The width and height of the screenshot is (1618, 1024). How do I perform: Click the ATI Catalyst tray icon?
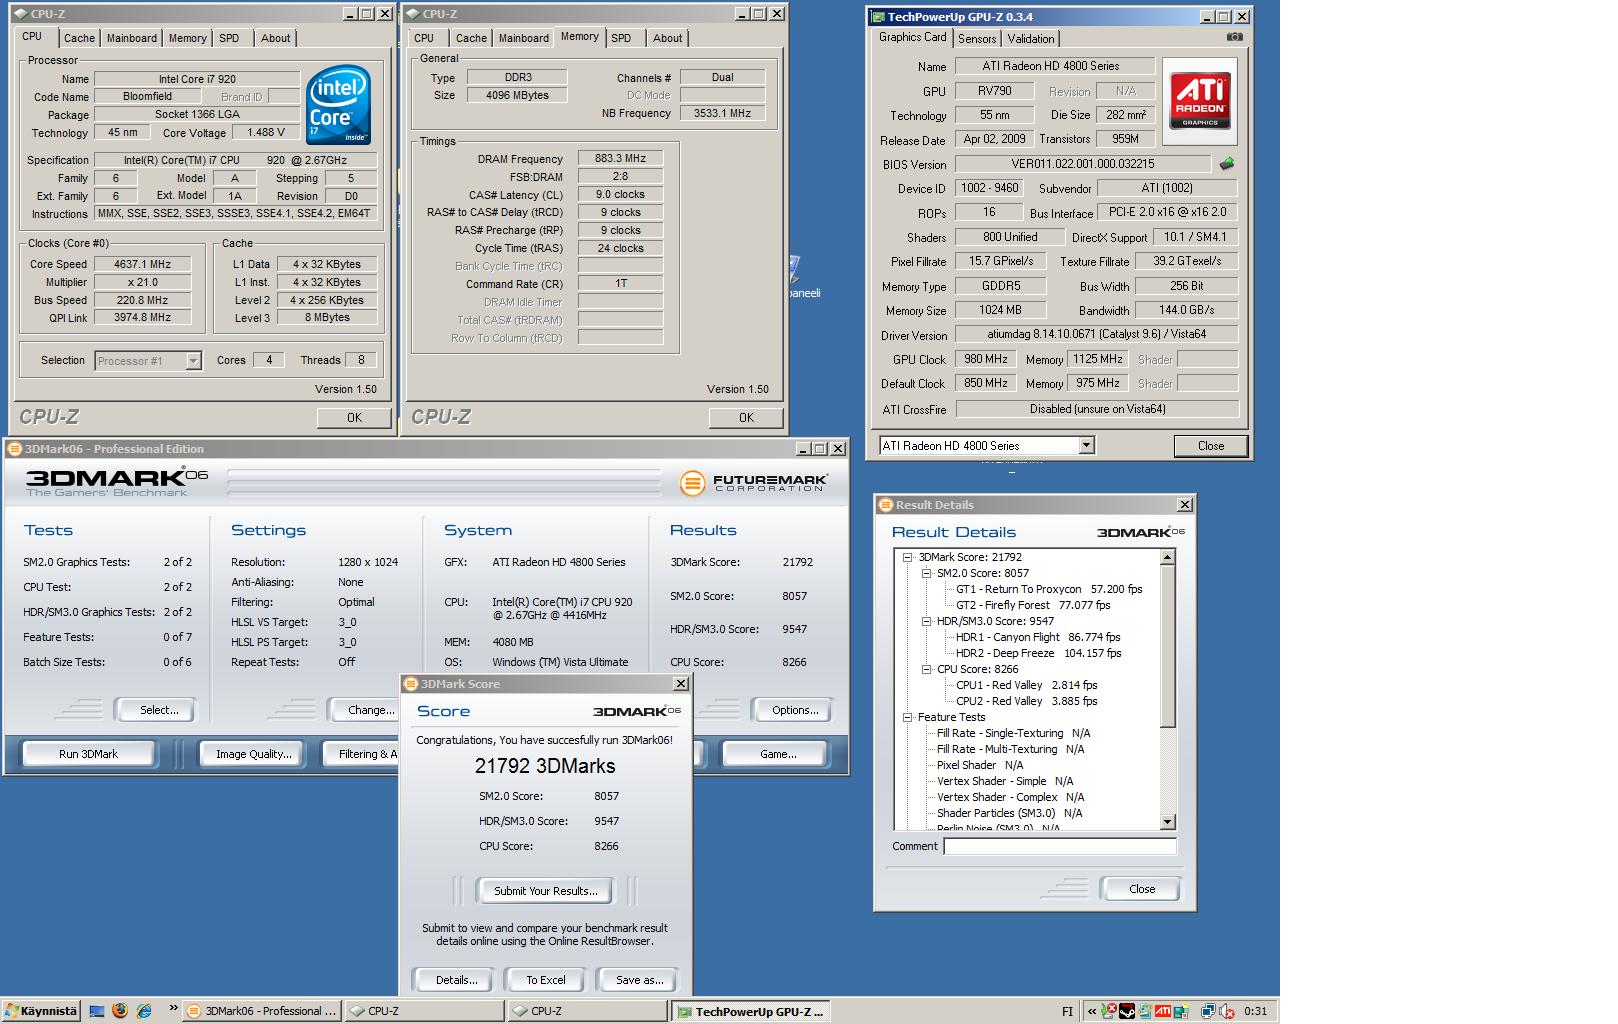(1162, 1011)
